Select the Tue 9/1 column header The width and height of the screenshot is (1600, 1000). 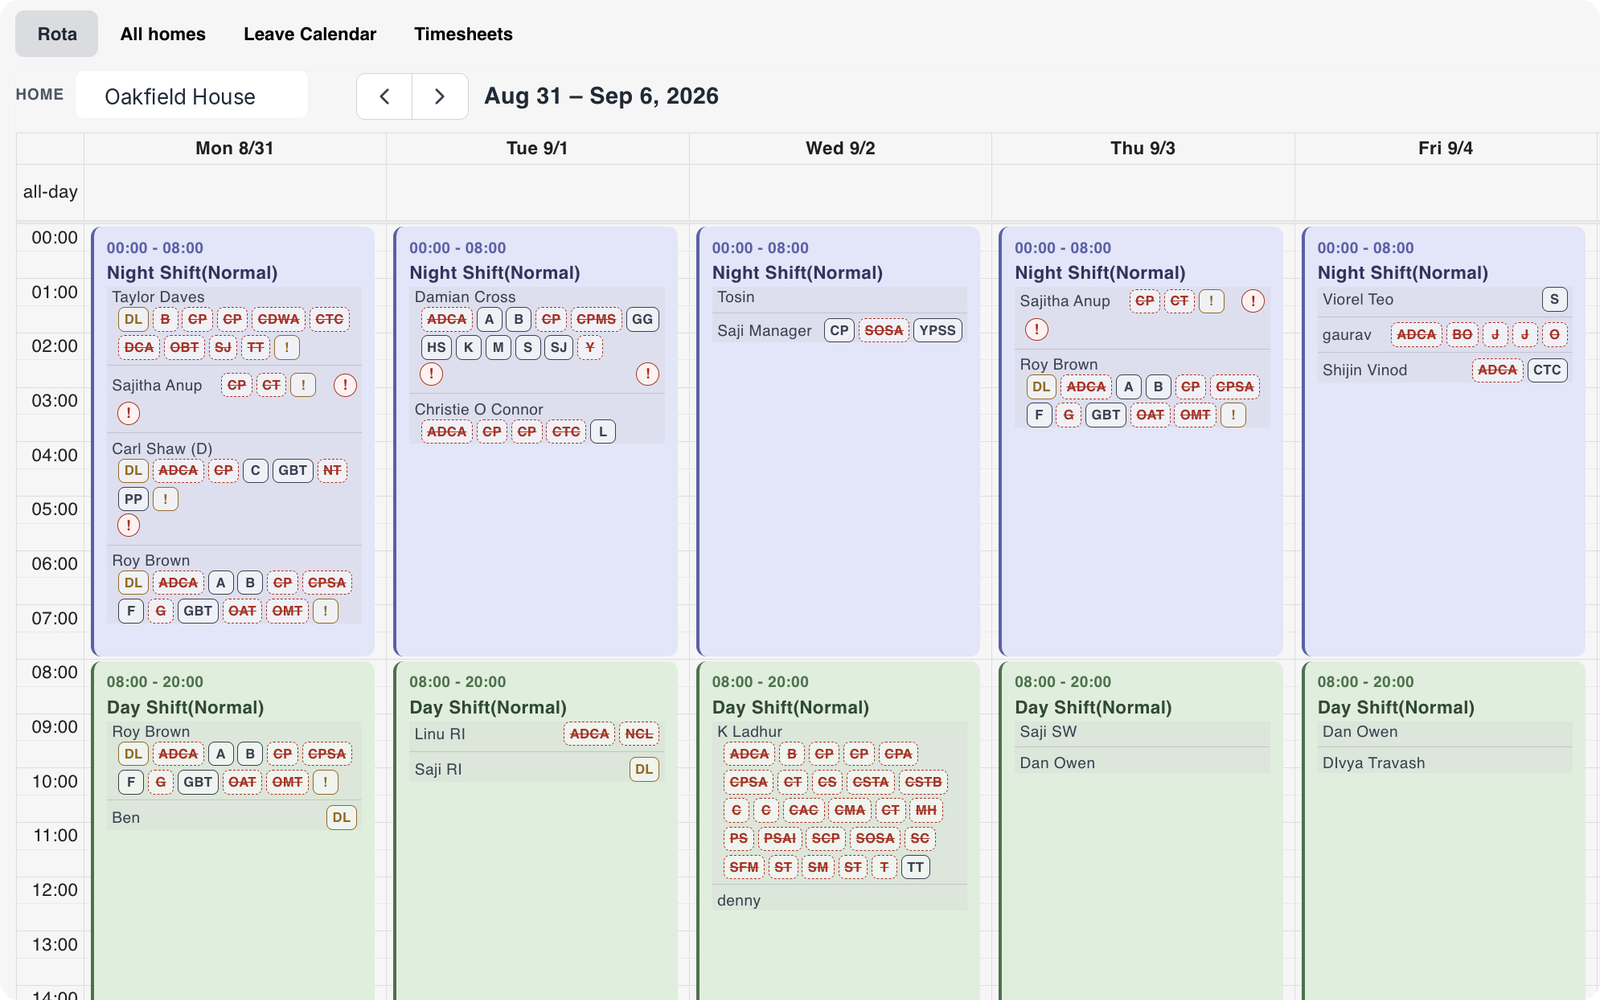coord(537,148)
